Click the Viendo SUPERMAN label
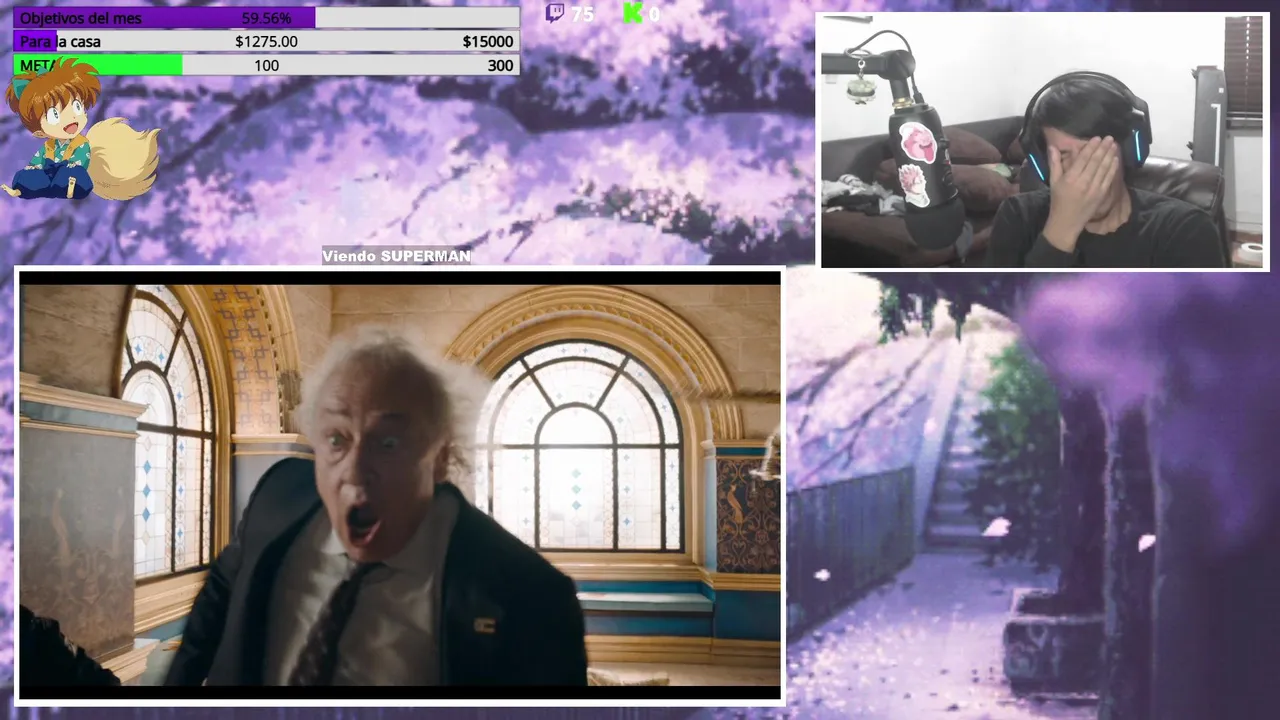The image size is (1280, 720). pos(396,256)
